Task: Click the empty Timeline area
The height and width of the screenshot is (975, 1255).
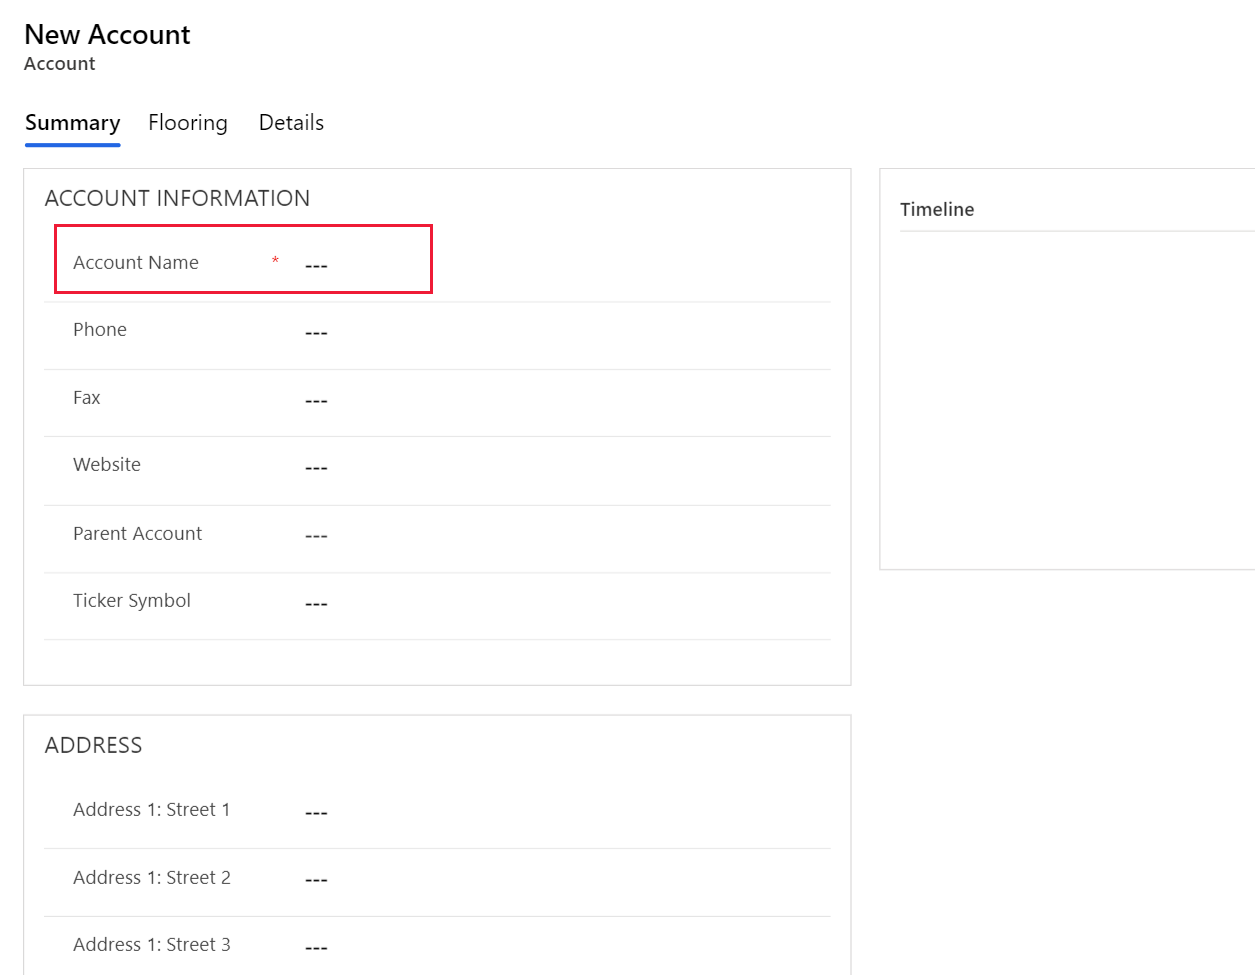Action: coord(1060,400)
